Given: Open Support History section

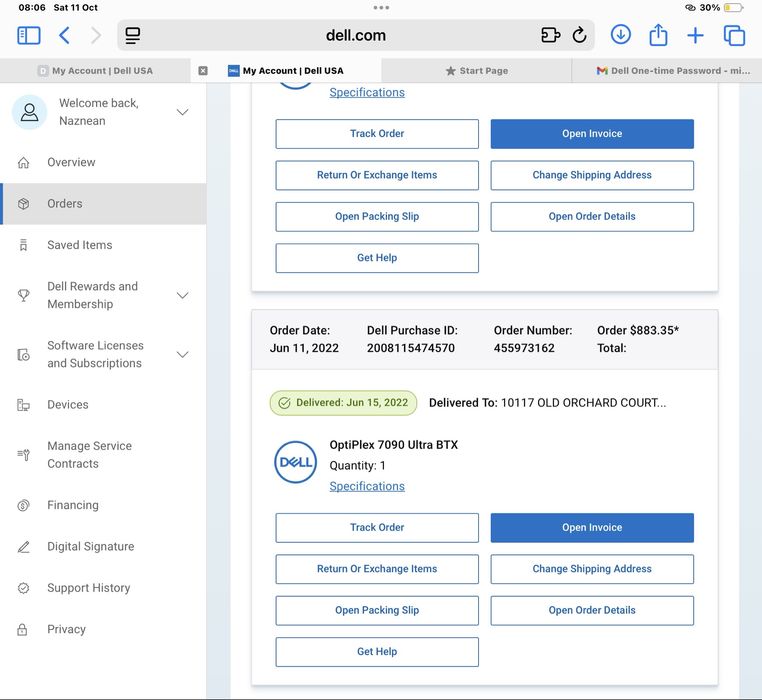Looking at the screenshot, I should click(x=103, y=588).
